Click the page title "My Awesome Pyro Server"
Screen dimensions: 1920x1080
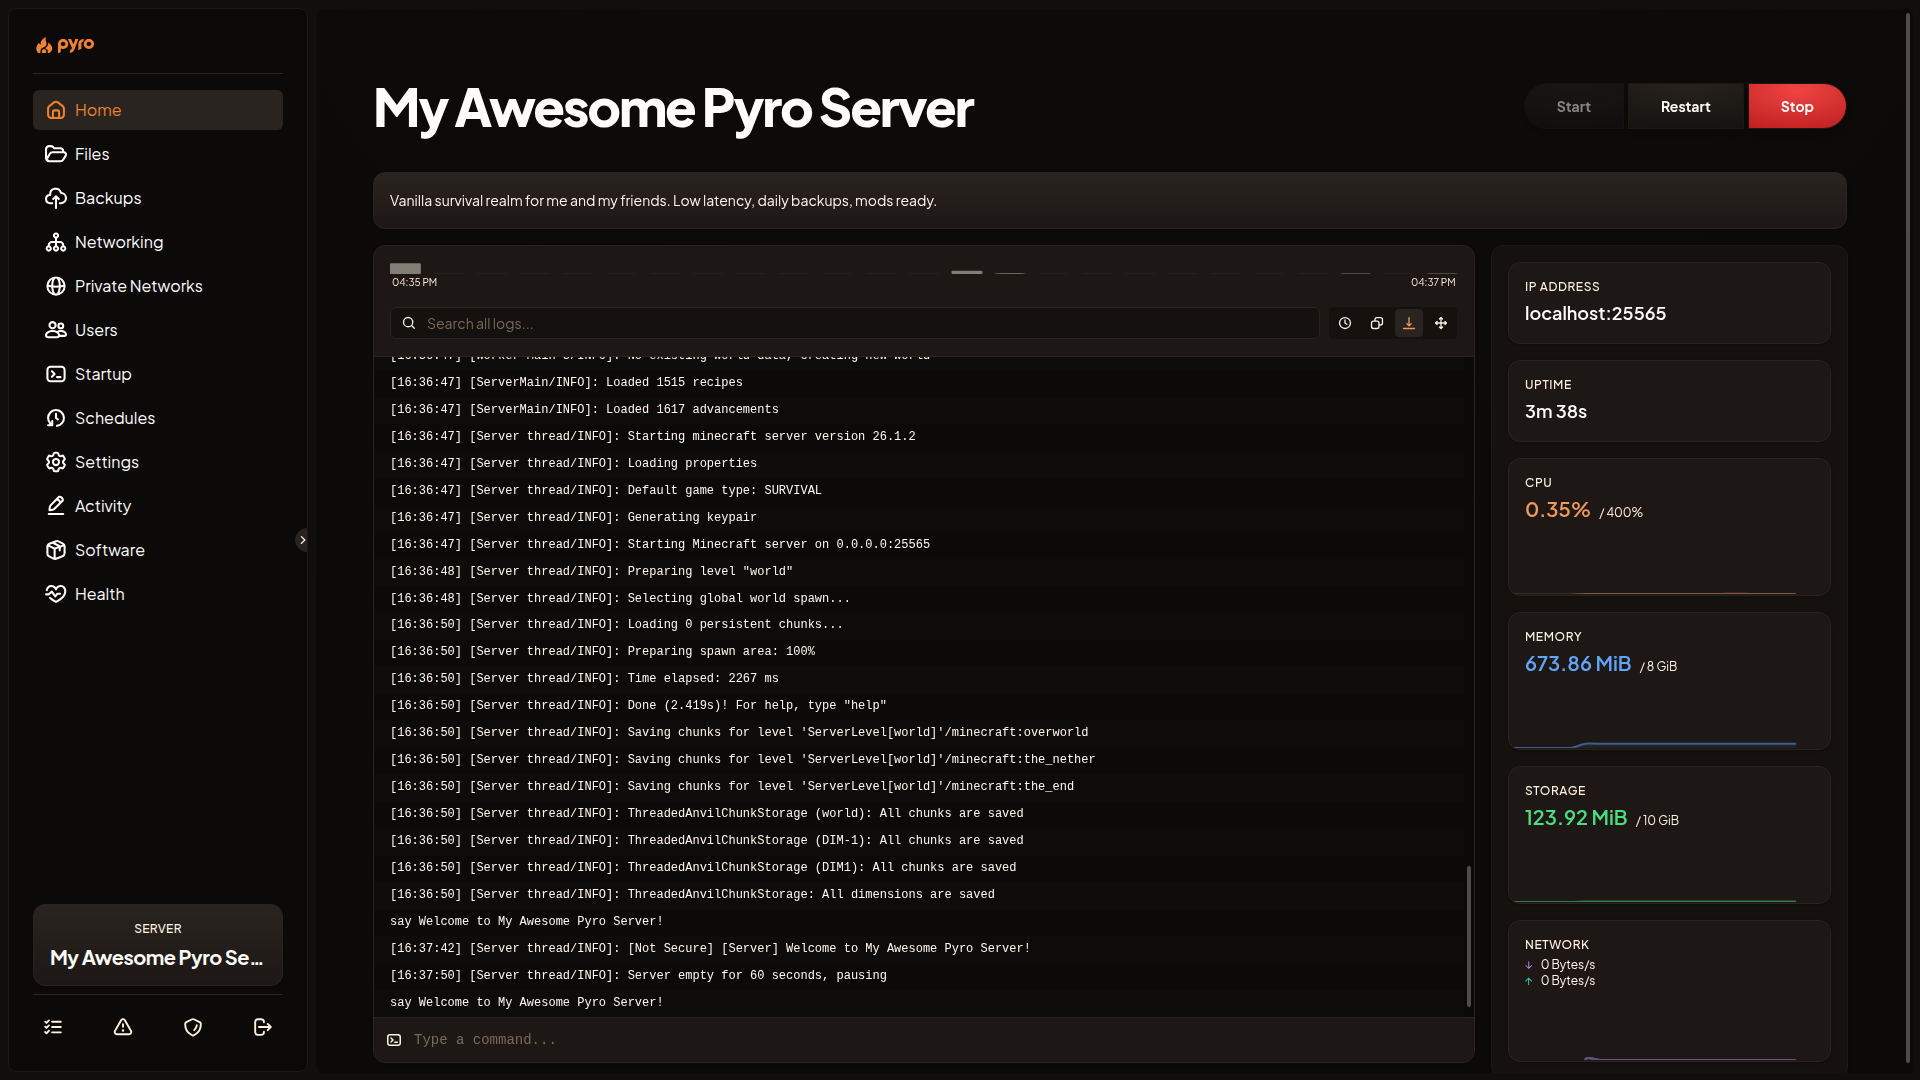(673, 108)
